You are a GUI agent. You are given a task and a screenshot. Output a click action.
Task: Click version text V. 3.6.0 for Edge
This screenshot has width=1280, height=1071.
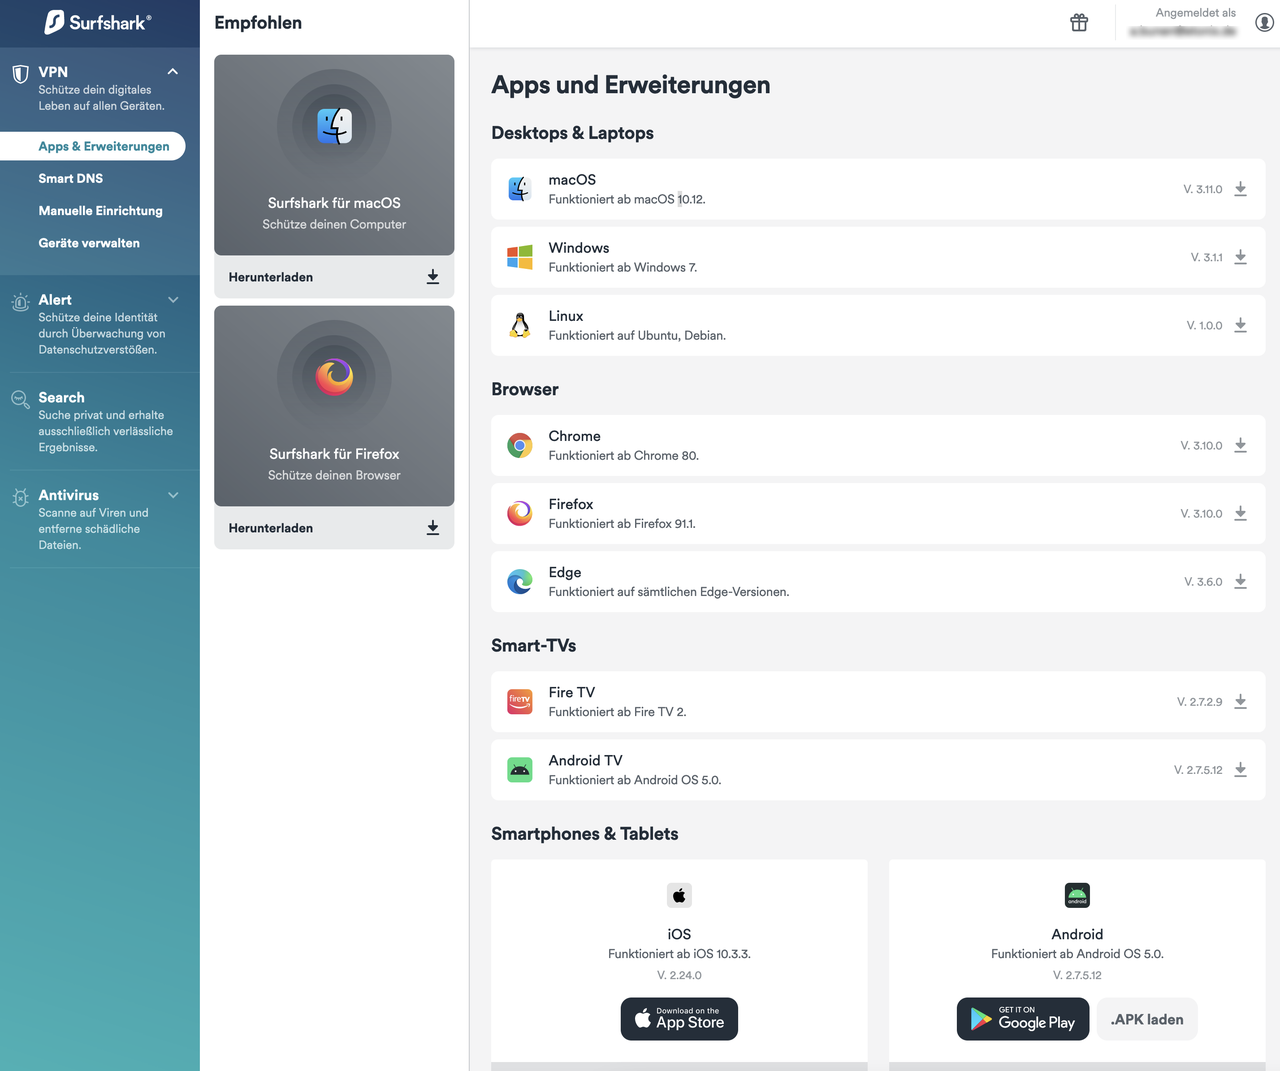click(1203, 581)
